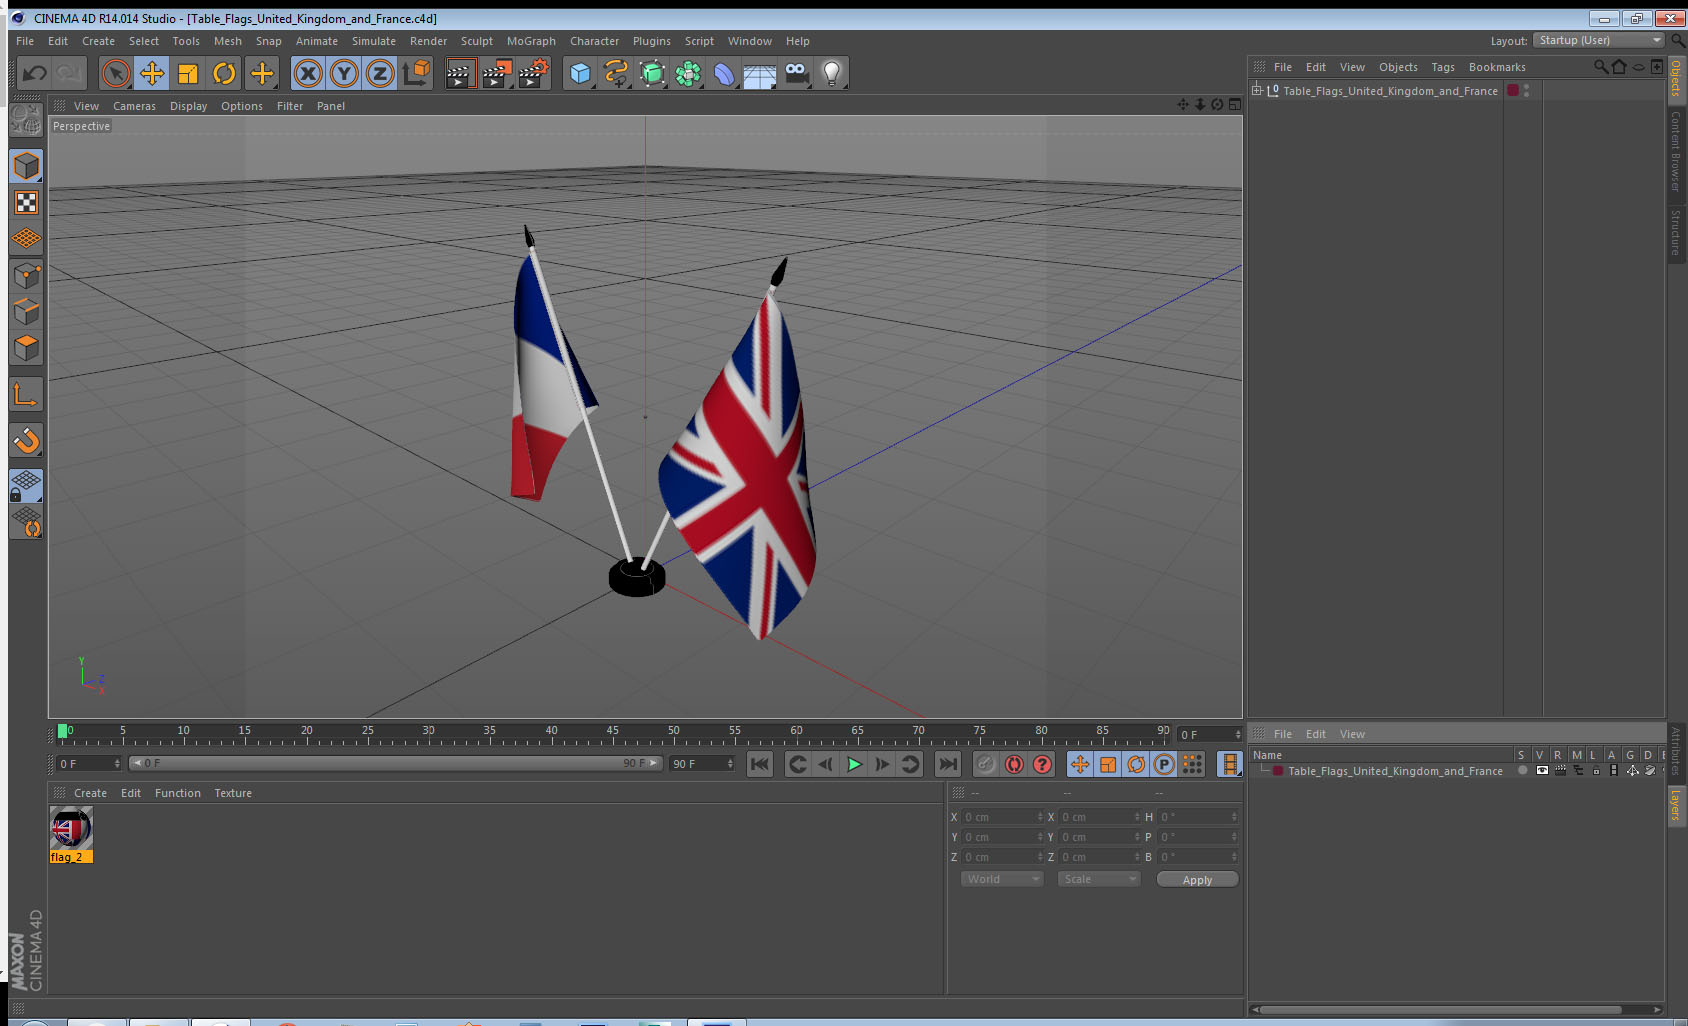Switch to Model mode cube icon
Viewport: 1688px width, 1026px height.
coord(26,166)
